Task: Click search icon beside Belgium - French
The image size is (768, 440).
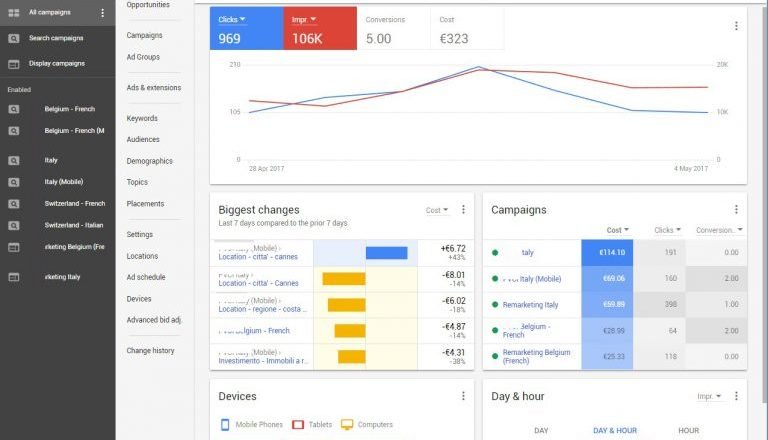Action: pyautogui.click(x=14, y=109)
